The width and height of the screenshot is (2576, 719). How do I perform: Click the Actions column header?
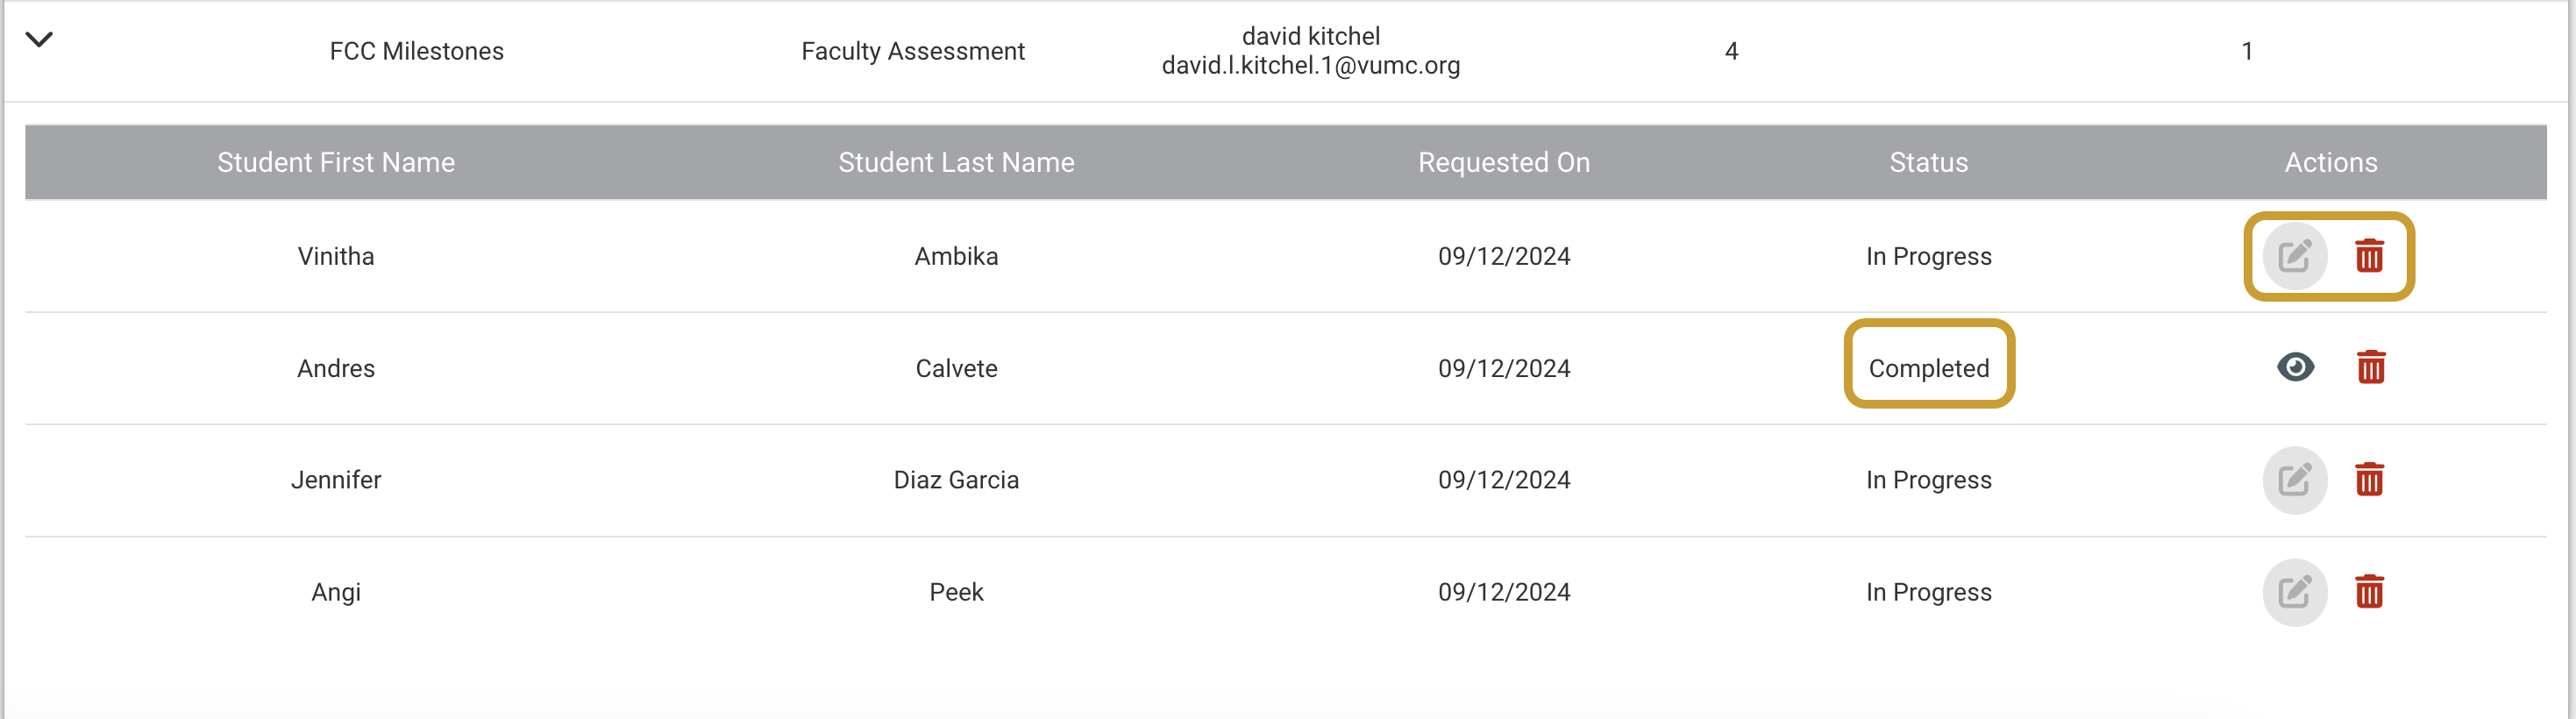pyautogui.click(x=2331, y=162)
